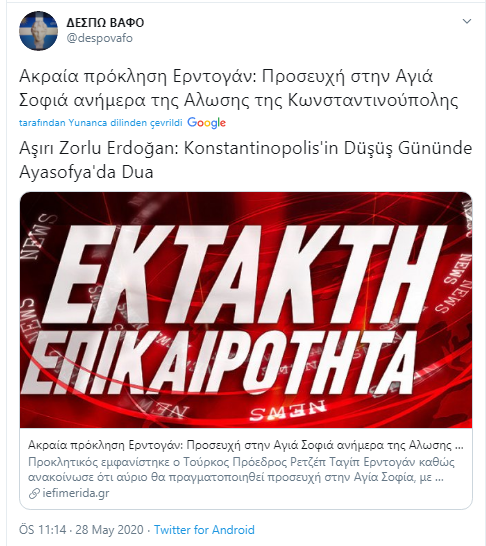Open the link card headline below image
Image resolution: width=486 pixels, height=546 pixels.
pos(245,445)
